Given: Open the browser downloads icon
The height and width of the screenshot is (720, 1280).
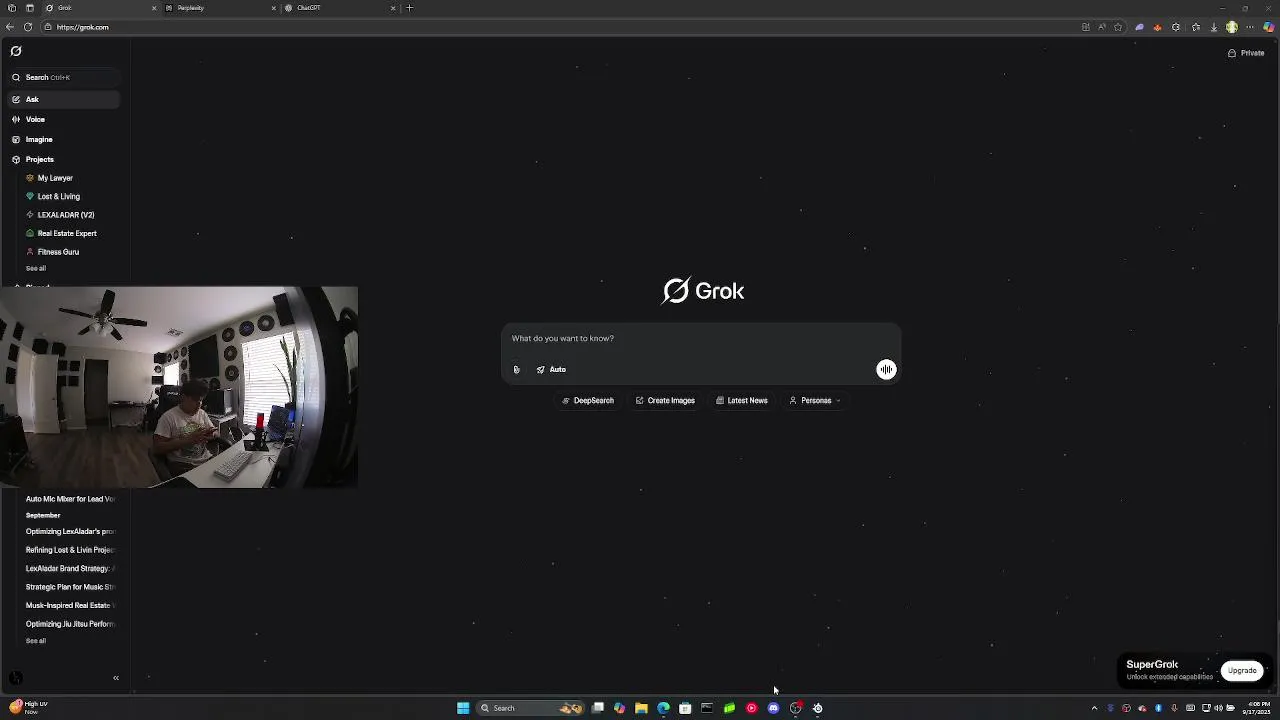Looking at the screenshot, I should (1213, 27).
